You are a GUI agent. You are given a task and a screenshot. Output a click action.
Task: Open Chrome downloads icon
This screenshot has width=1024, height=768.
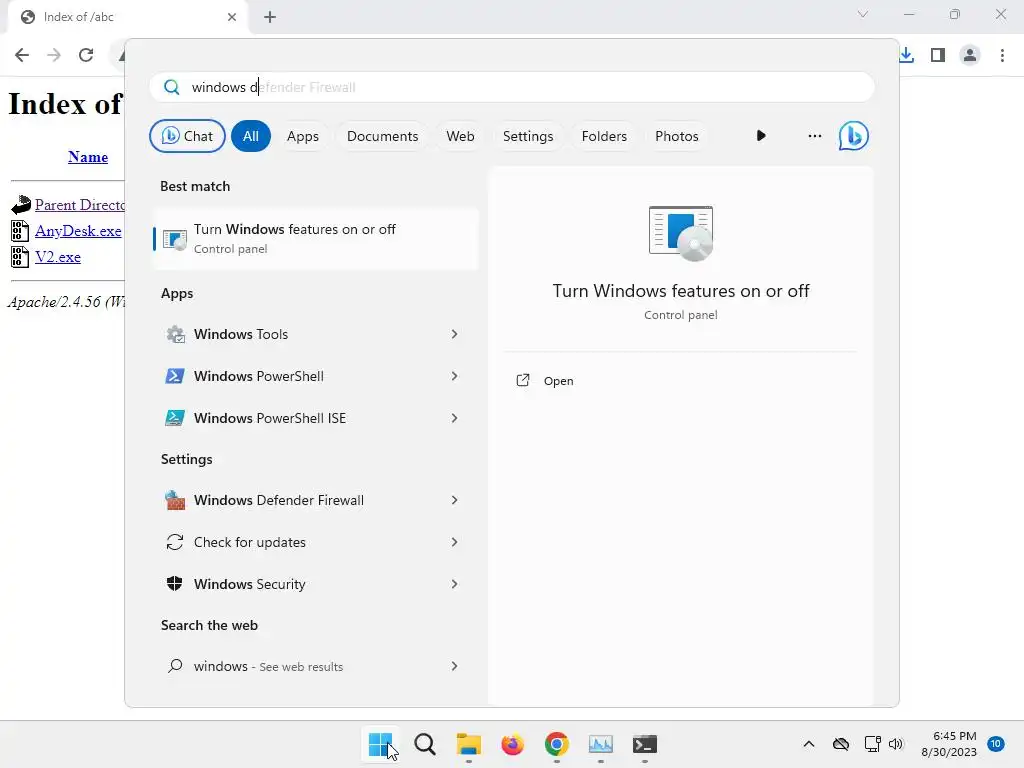pos(906,55)
